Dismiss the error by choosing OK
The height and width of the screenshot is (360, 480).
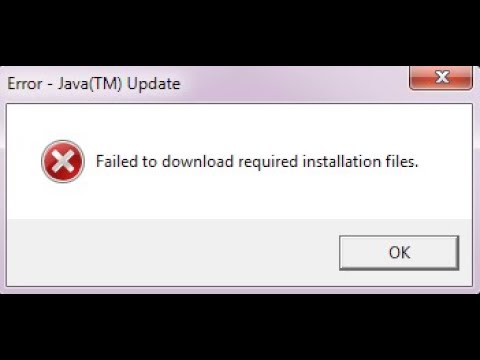click(399, 253)
